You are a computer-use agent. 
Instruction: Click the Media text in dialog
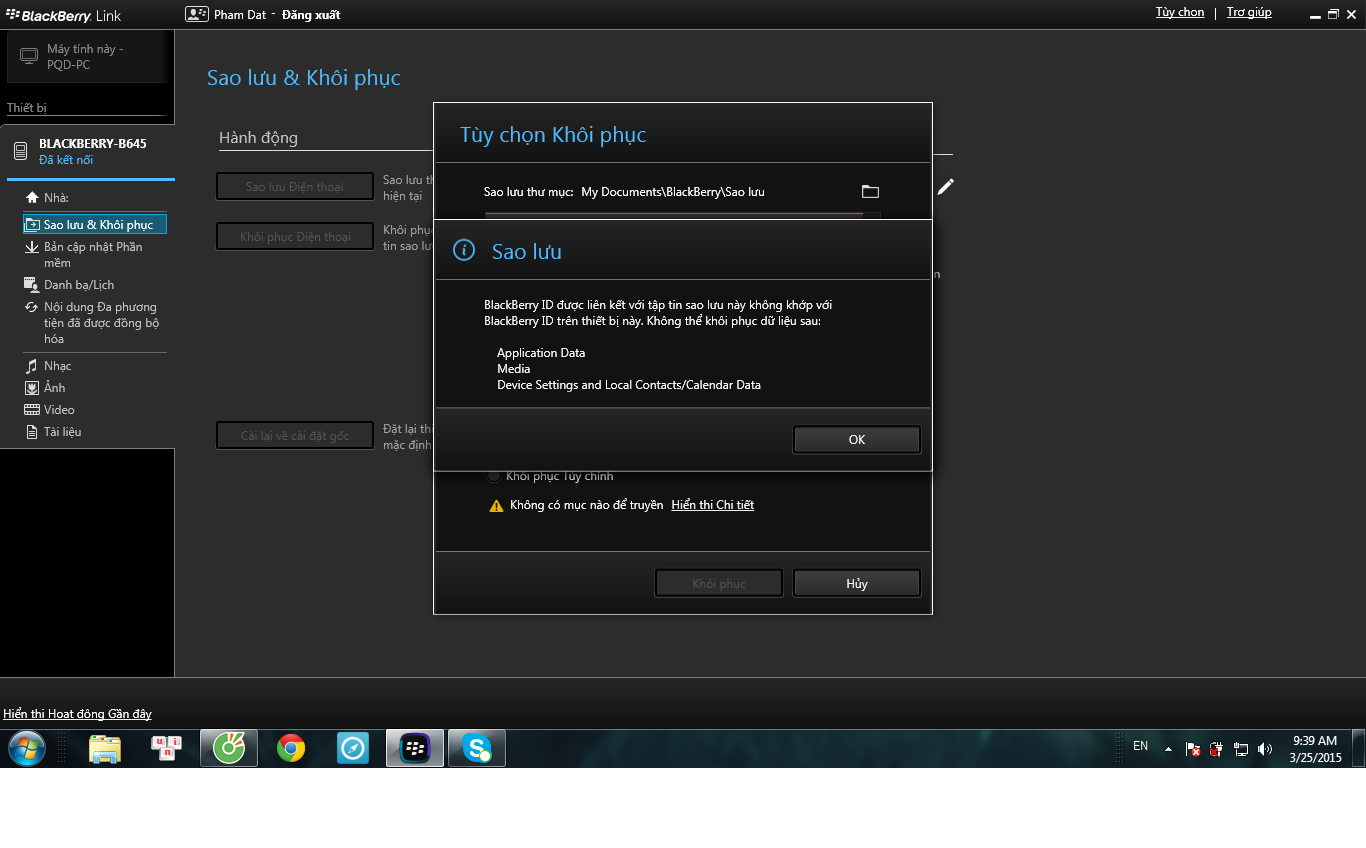click(514, 369)
